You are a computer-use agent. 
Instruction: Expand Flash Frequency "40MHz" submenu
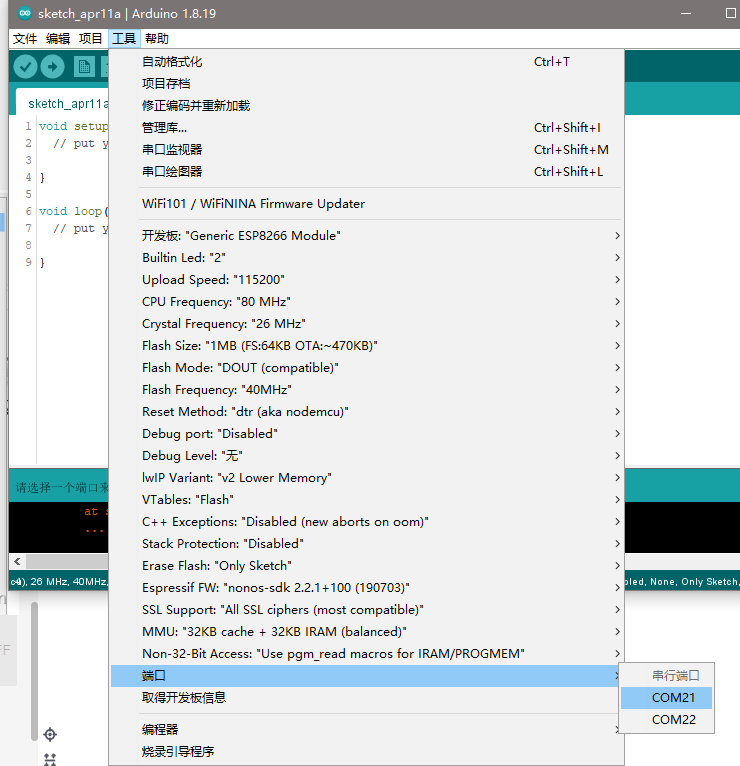click(x=367, y=390)
